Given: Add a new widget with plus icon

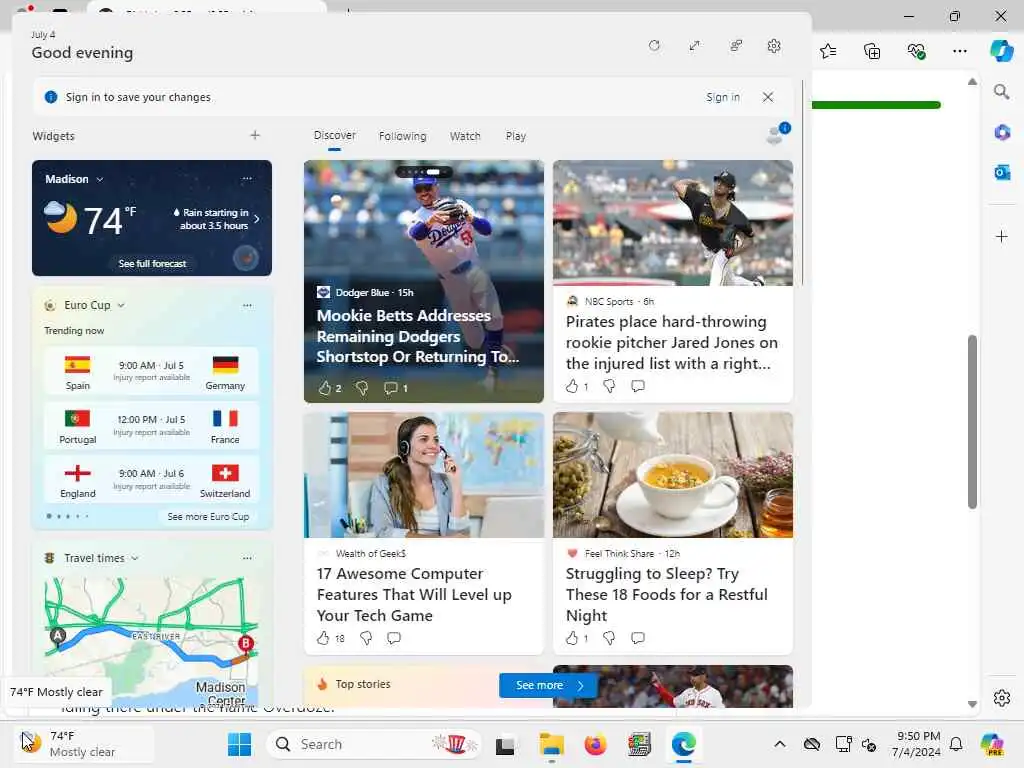Looking at the screenshot, I should pos(255,135).
